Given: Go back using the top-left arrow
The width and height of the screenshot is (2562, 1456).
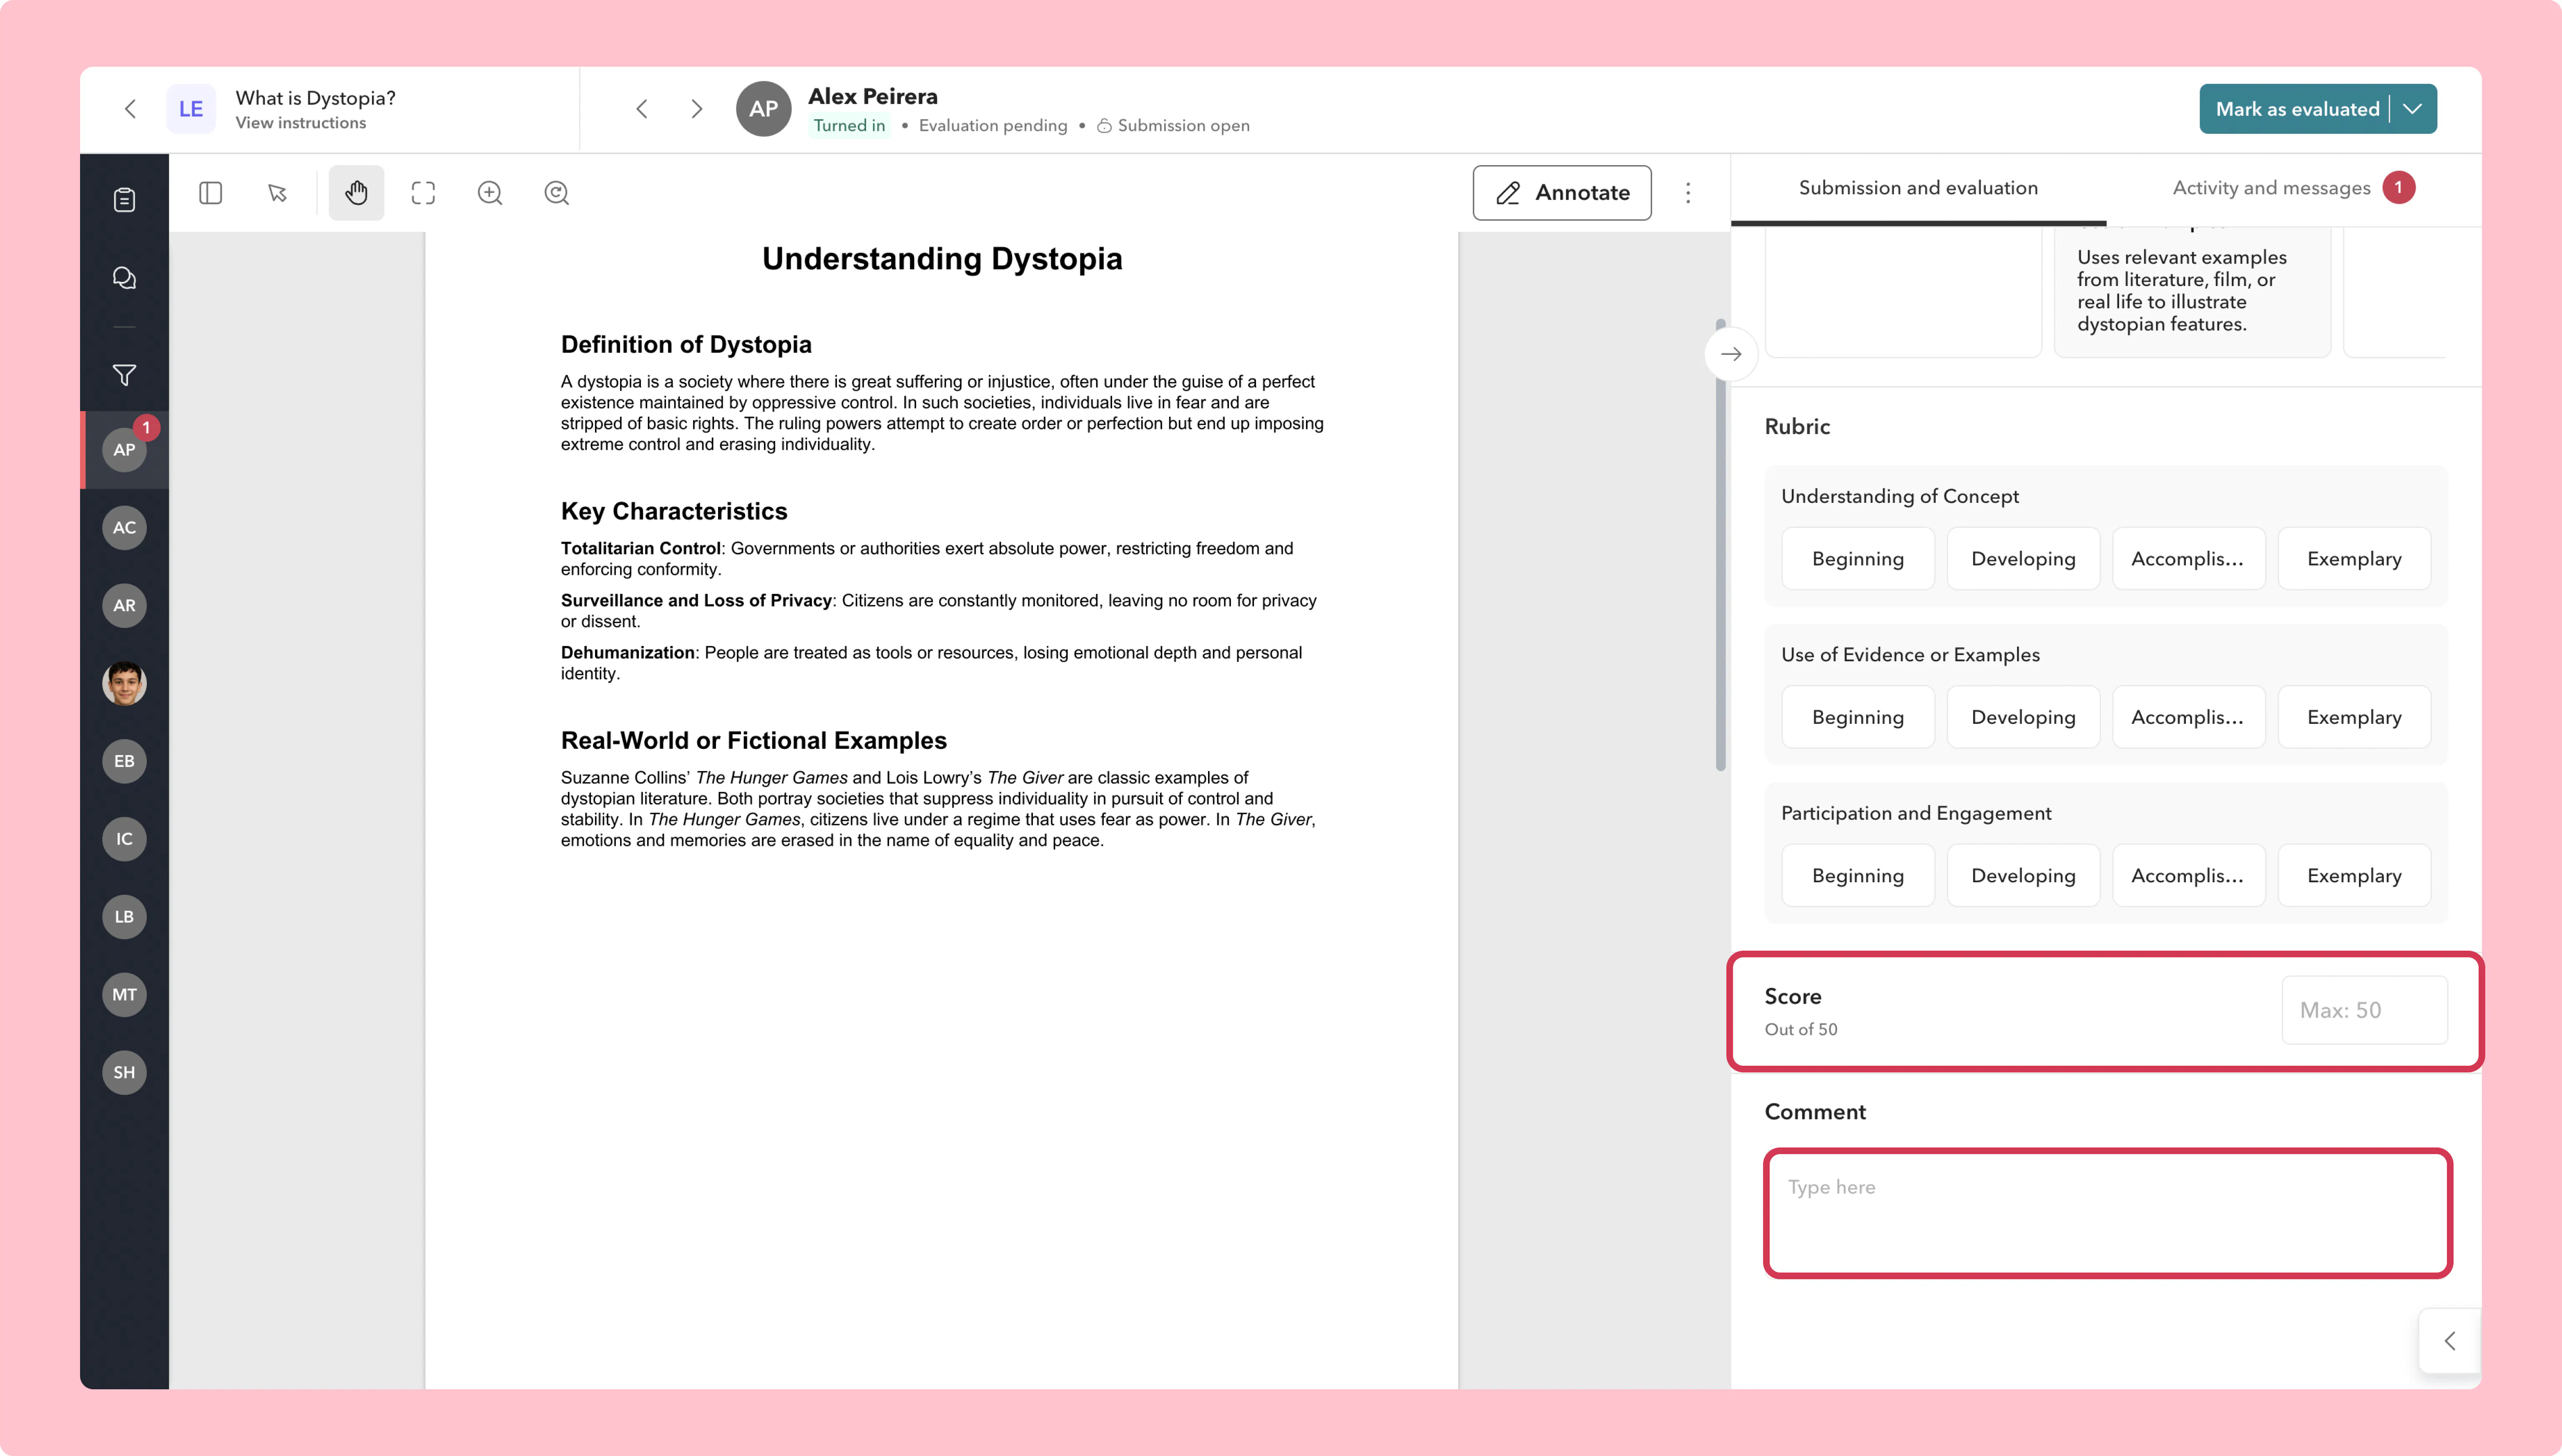Looking at the screenshot, I should (x=130, y=109).
